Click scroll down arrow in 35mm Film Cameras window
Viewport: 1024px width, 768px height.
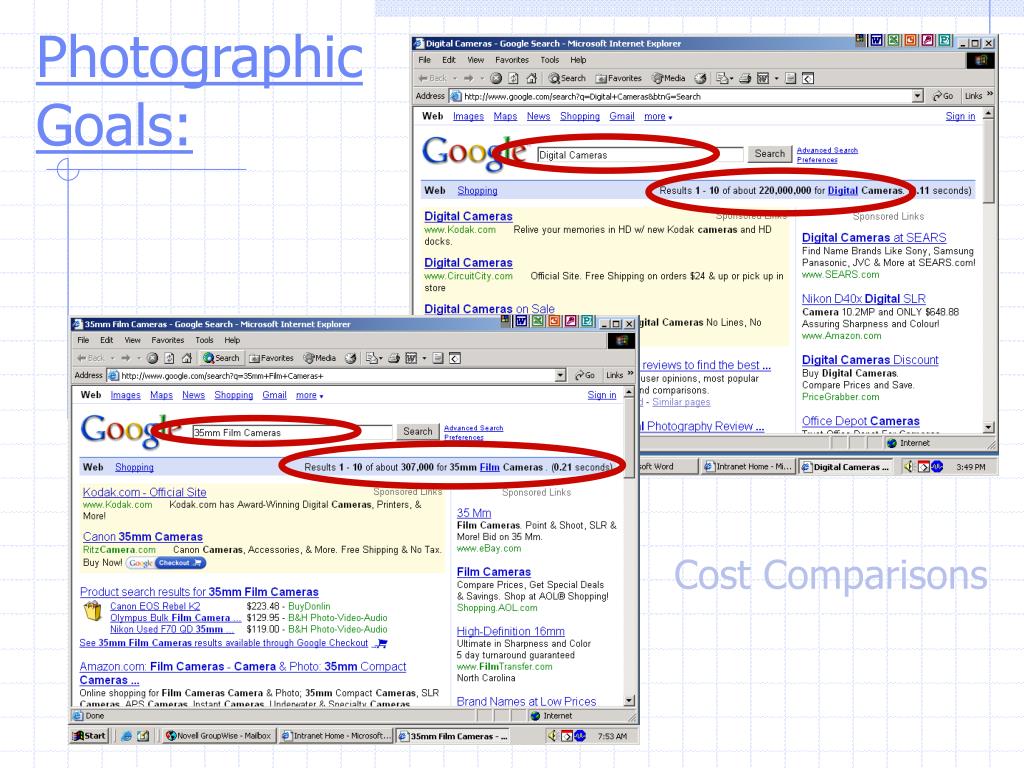(x=629, y=701)
